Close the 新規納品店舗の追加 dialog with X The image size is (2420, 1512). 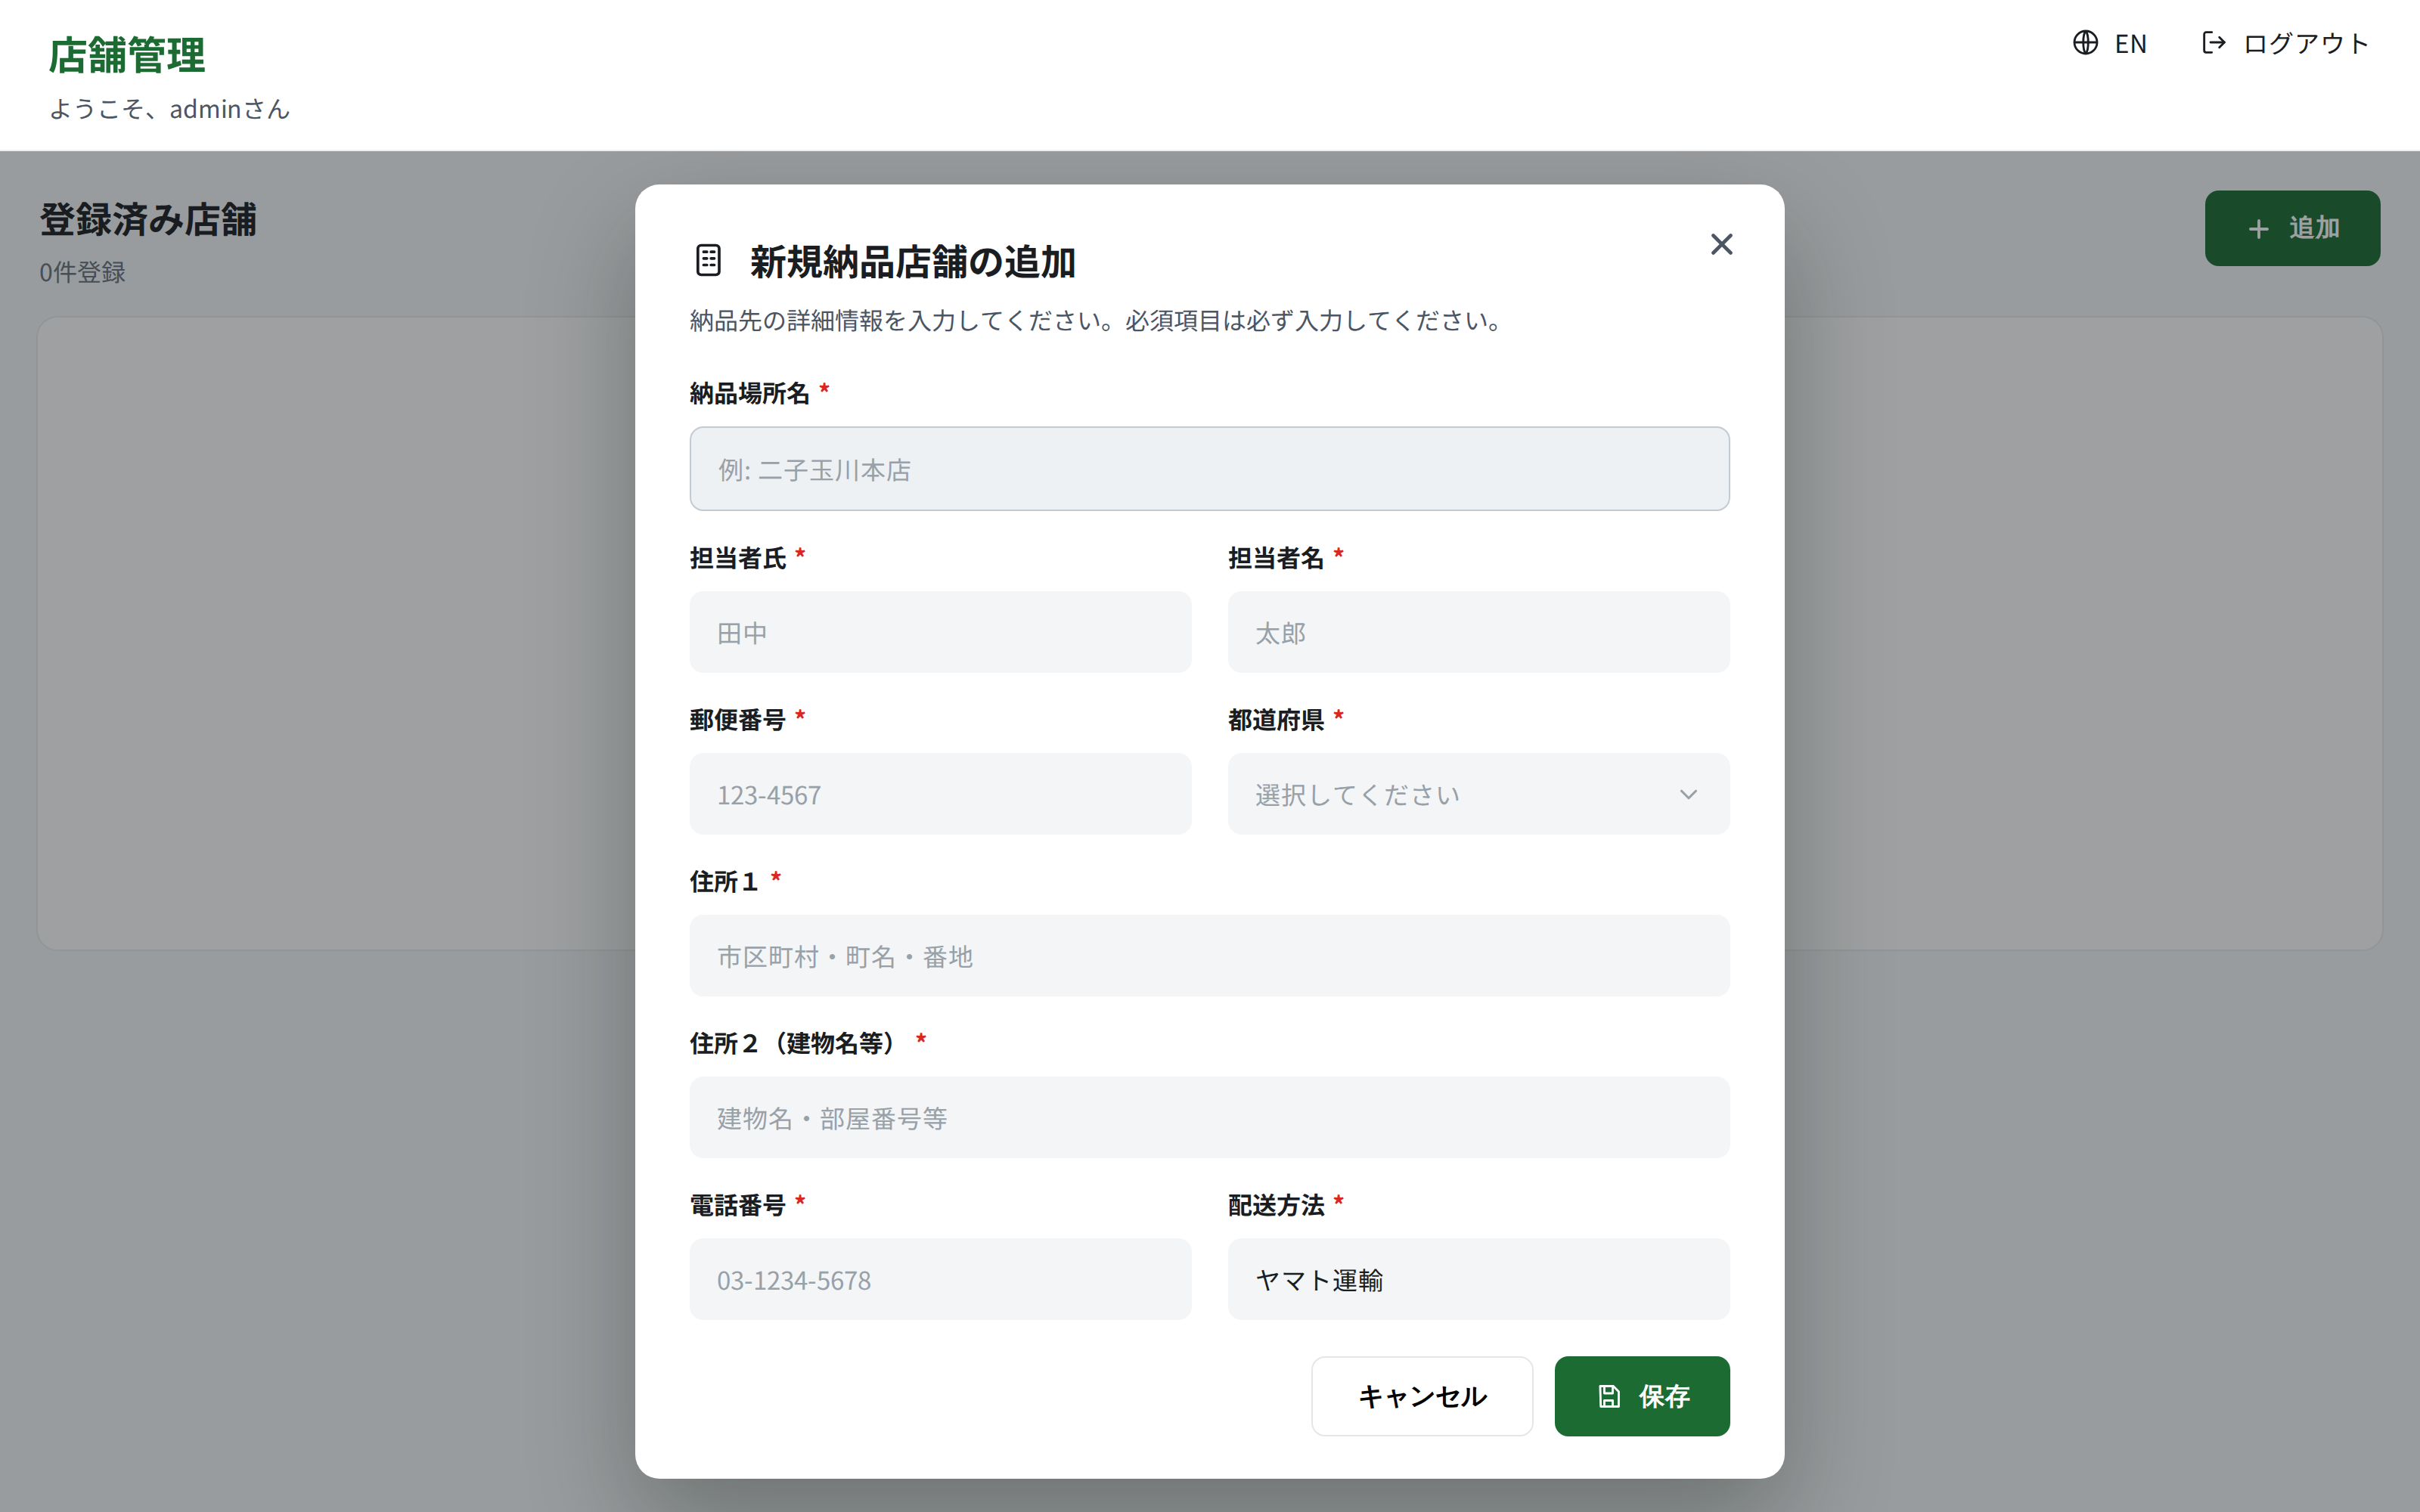(x=1721, y=244)
